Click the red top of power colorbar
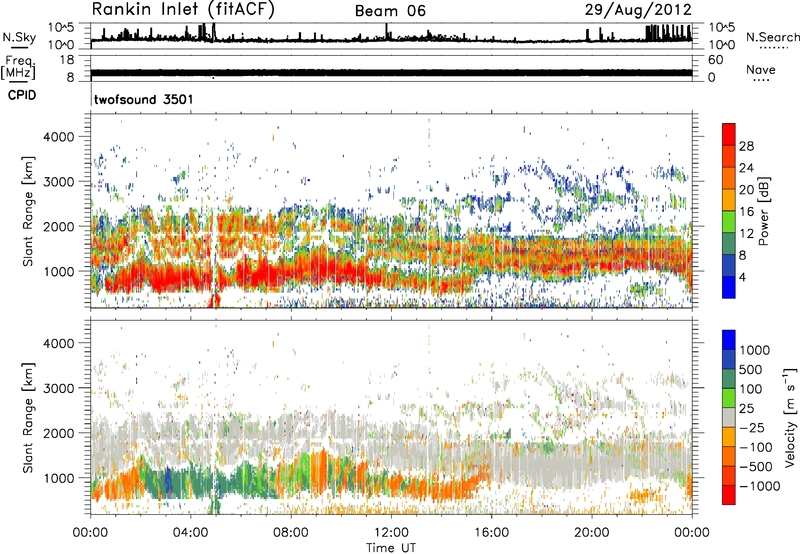Screen dimensions: 800x554 point(729,135)
